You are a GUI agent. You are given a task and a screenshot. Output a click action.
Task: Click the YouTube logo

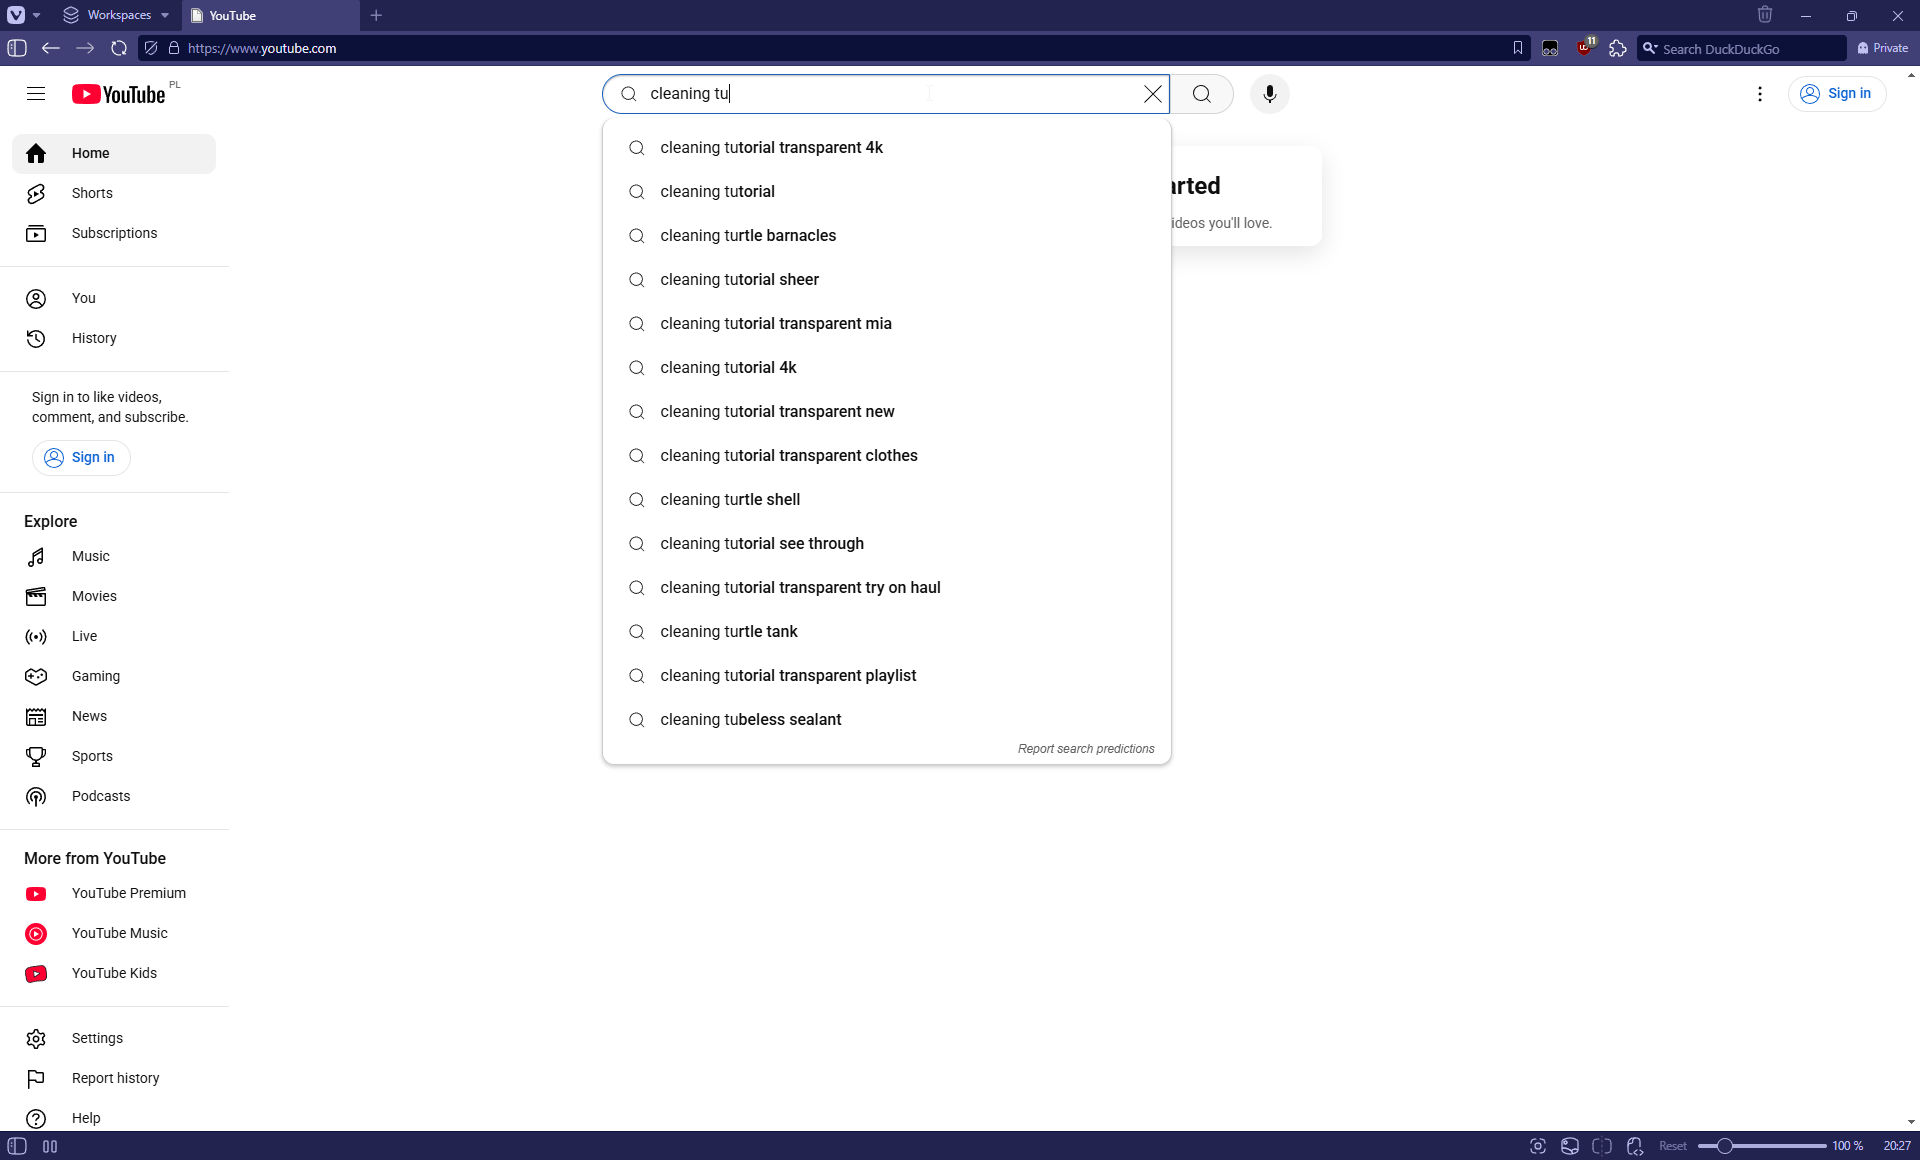[x=118, y=94]
